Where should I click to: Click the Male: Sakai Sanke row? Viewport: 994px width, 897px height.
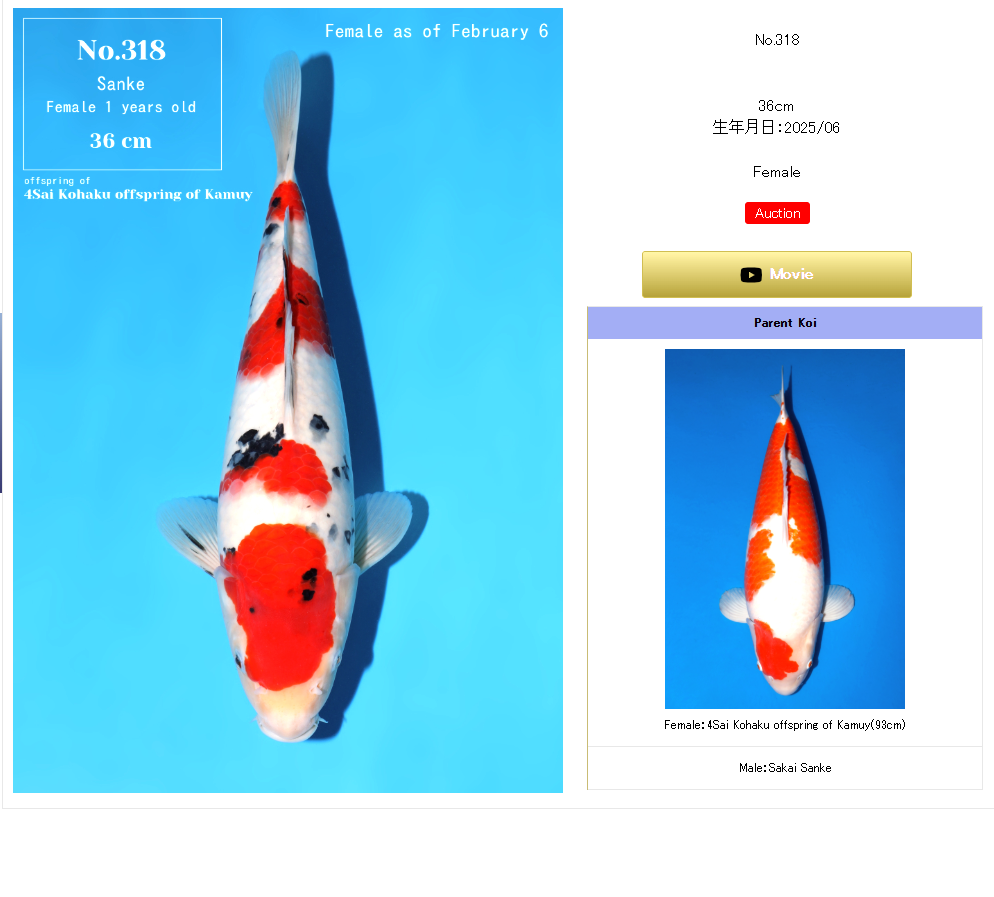(785, 768)
